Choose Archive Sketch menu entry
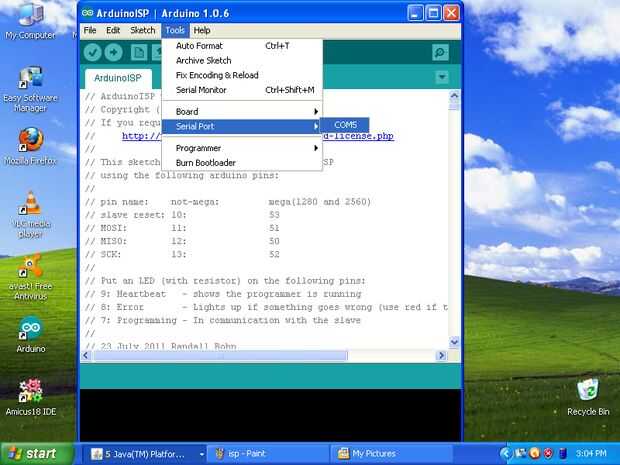Viewport: 620px width, 465px height. [x=242, y=60]
